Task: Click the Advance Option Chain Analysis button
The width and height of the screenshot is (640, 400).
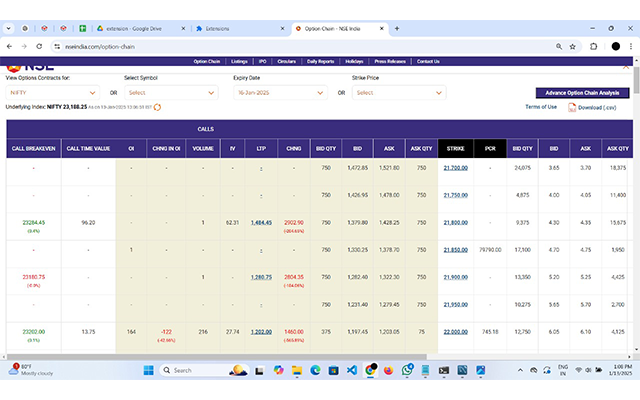Action: coord(582,93)
